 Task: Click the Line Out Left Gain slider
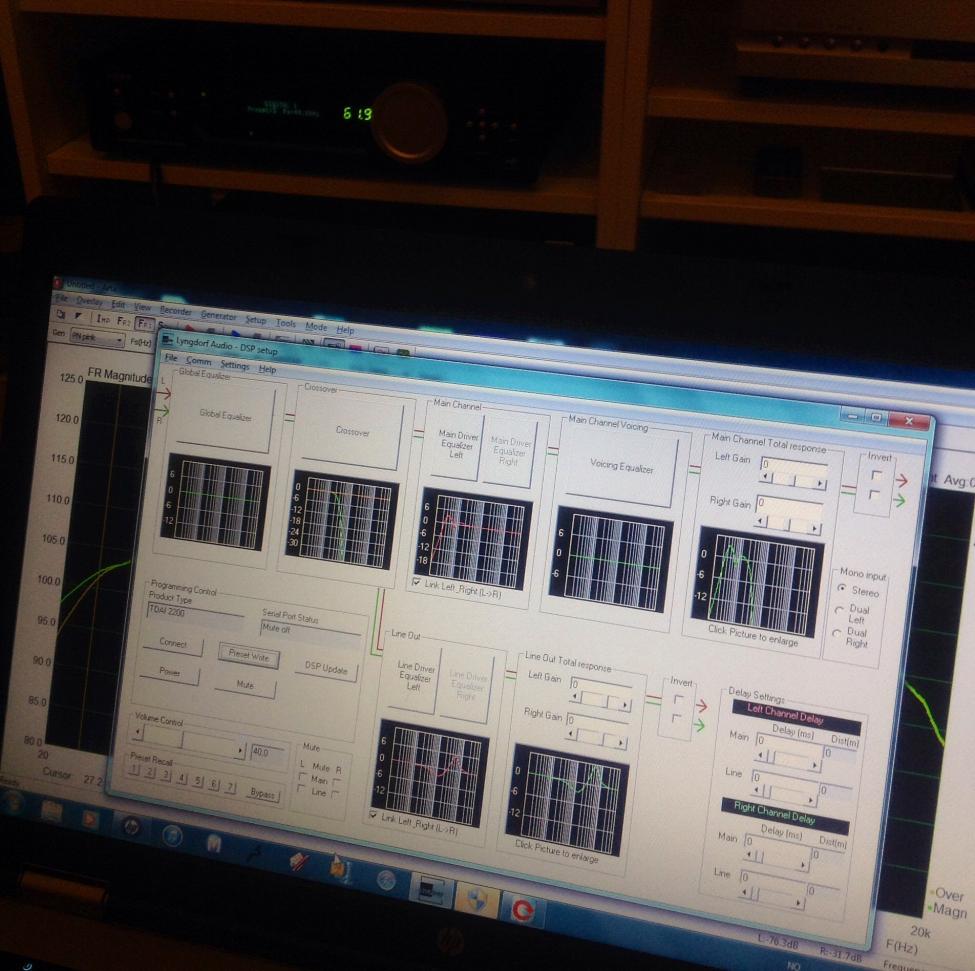(x=599, y=701)
